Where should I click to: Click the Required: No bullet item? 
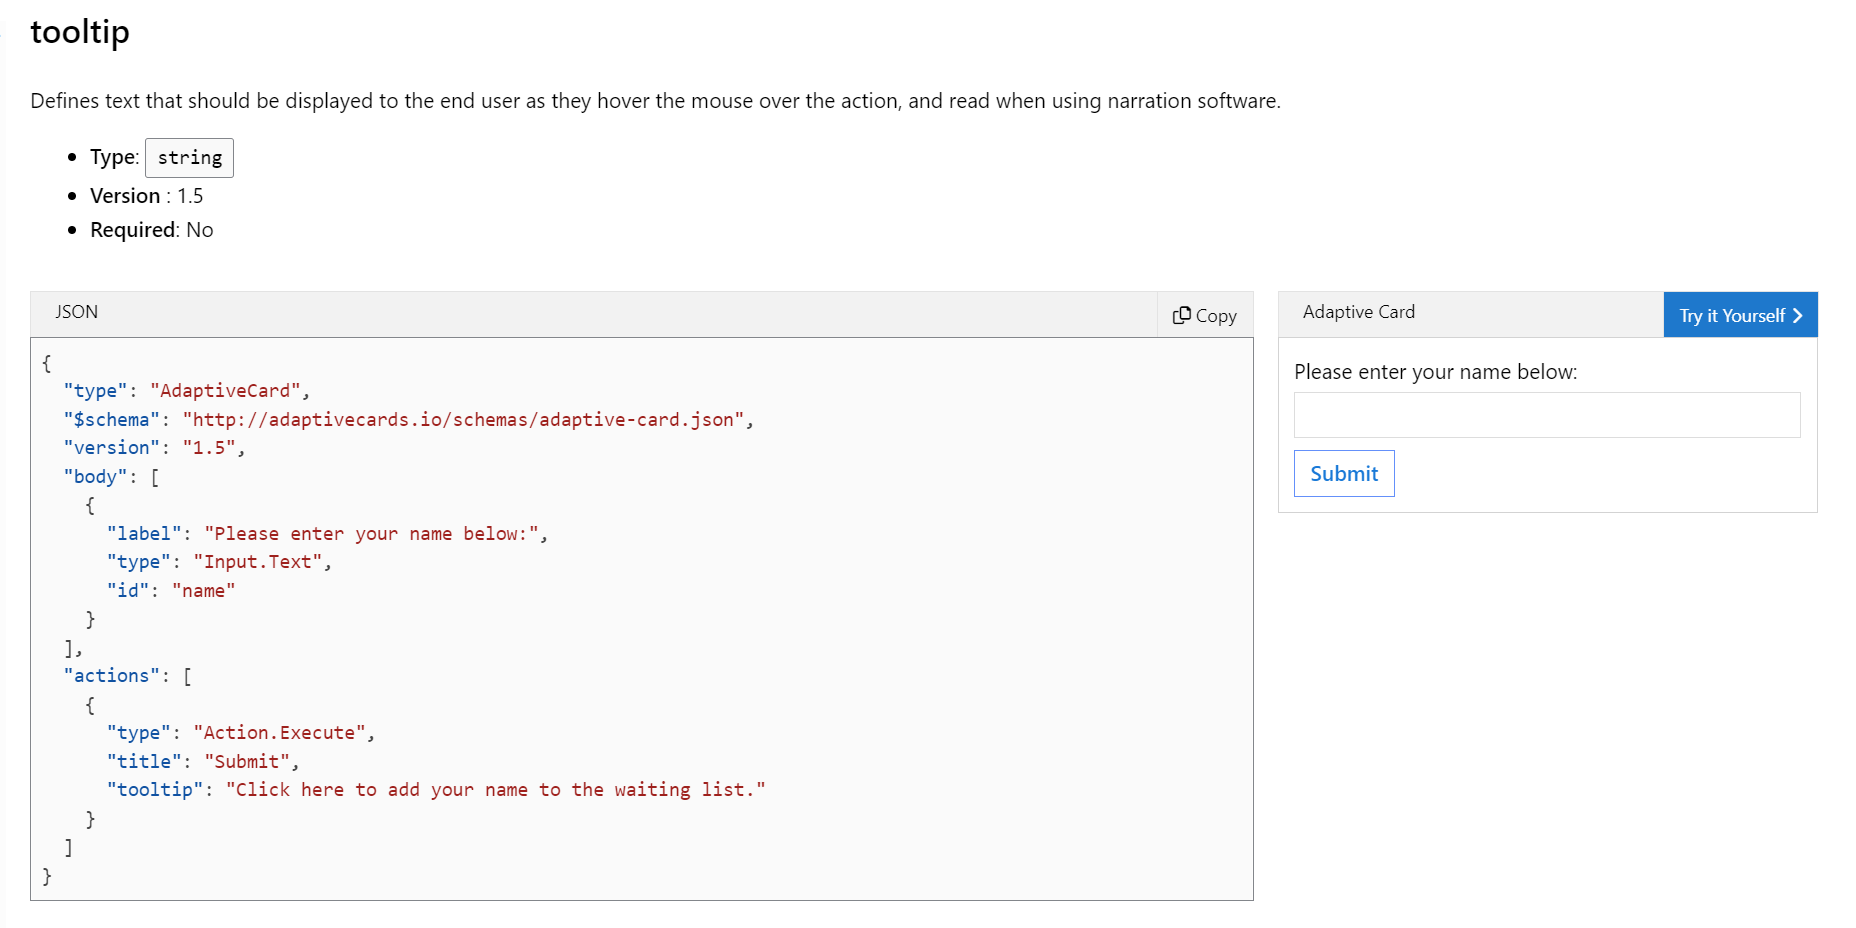151,230
